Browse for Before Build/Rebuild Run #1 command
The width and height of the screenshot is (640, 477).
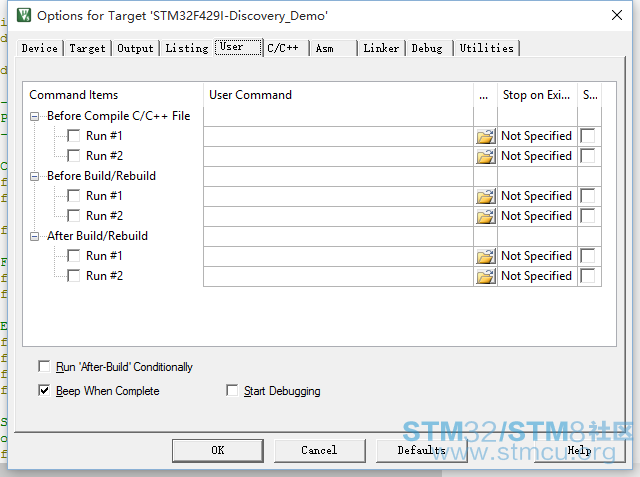(485, 196)
